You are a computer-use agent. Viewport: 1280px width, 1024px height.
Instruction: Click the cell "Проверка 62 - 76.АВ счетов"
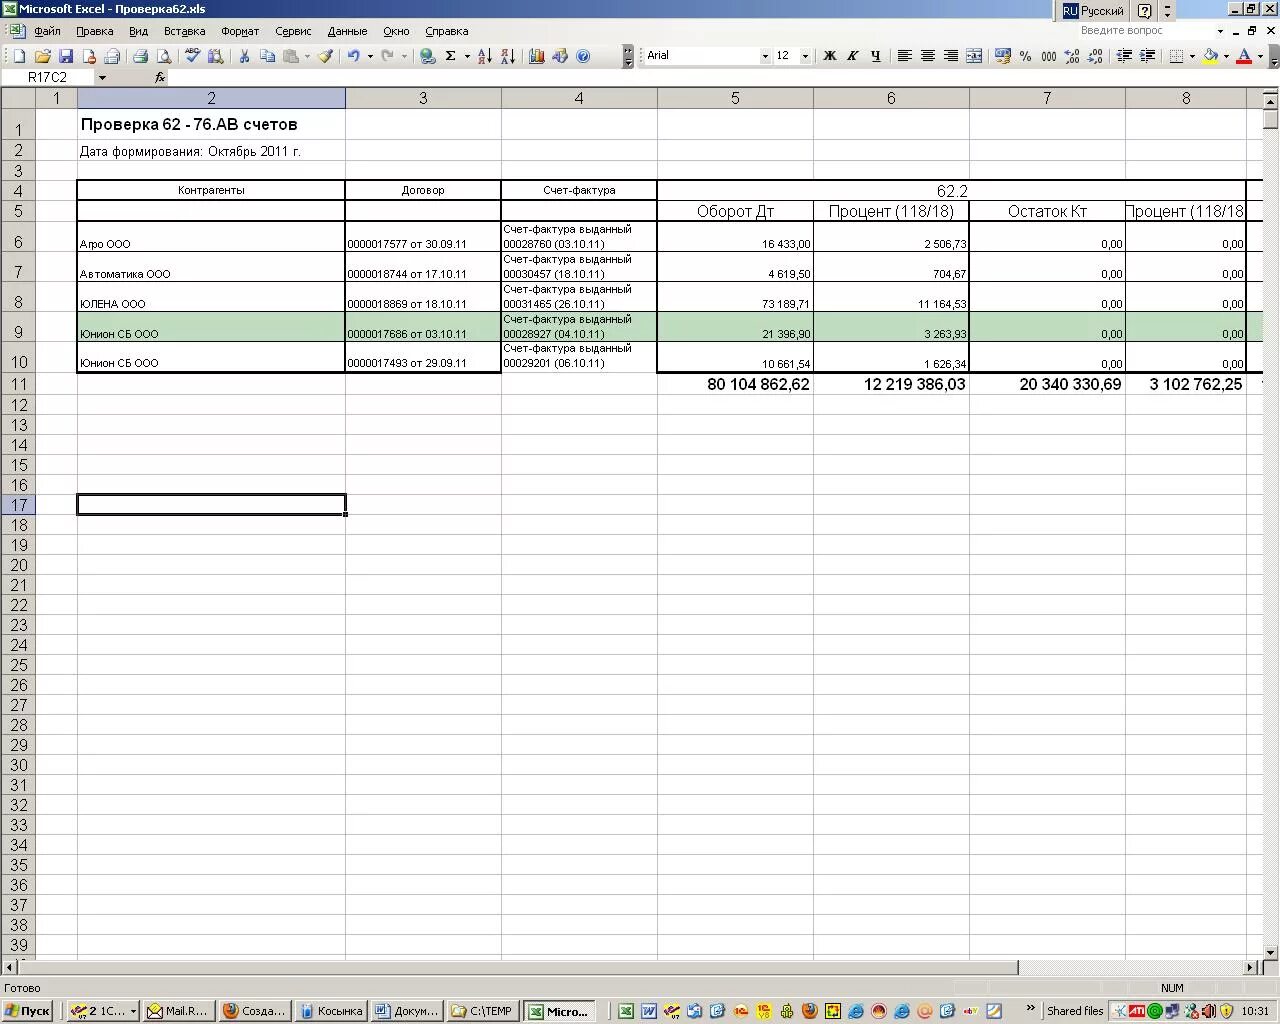[x=211, y=124]
